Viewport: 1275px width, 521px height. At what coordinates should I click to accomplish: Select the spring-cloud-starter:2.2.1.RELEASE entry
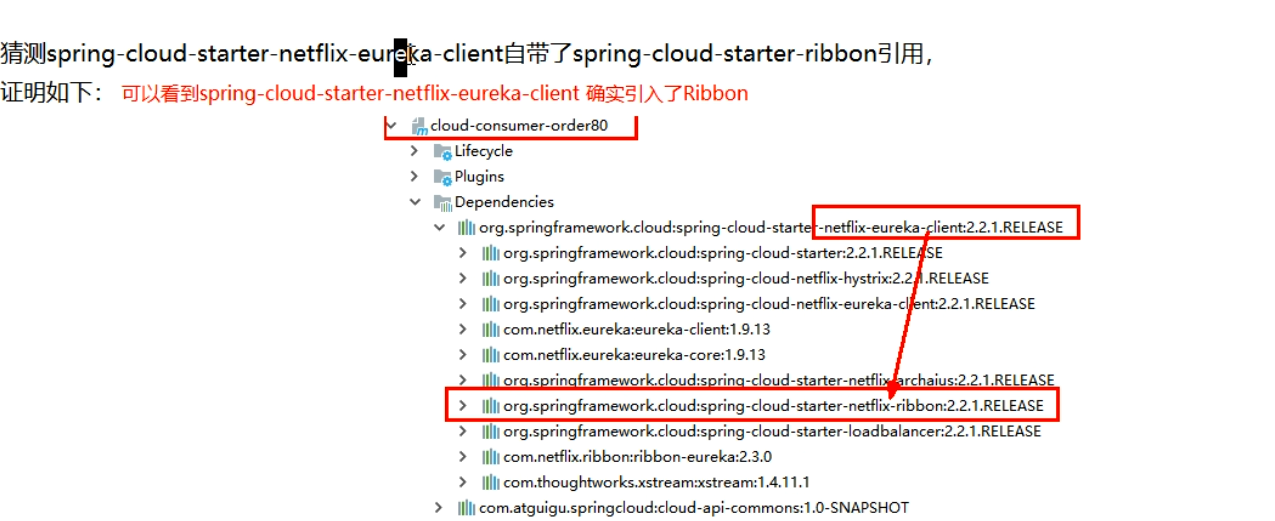[722, 253]
